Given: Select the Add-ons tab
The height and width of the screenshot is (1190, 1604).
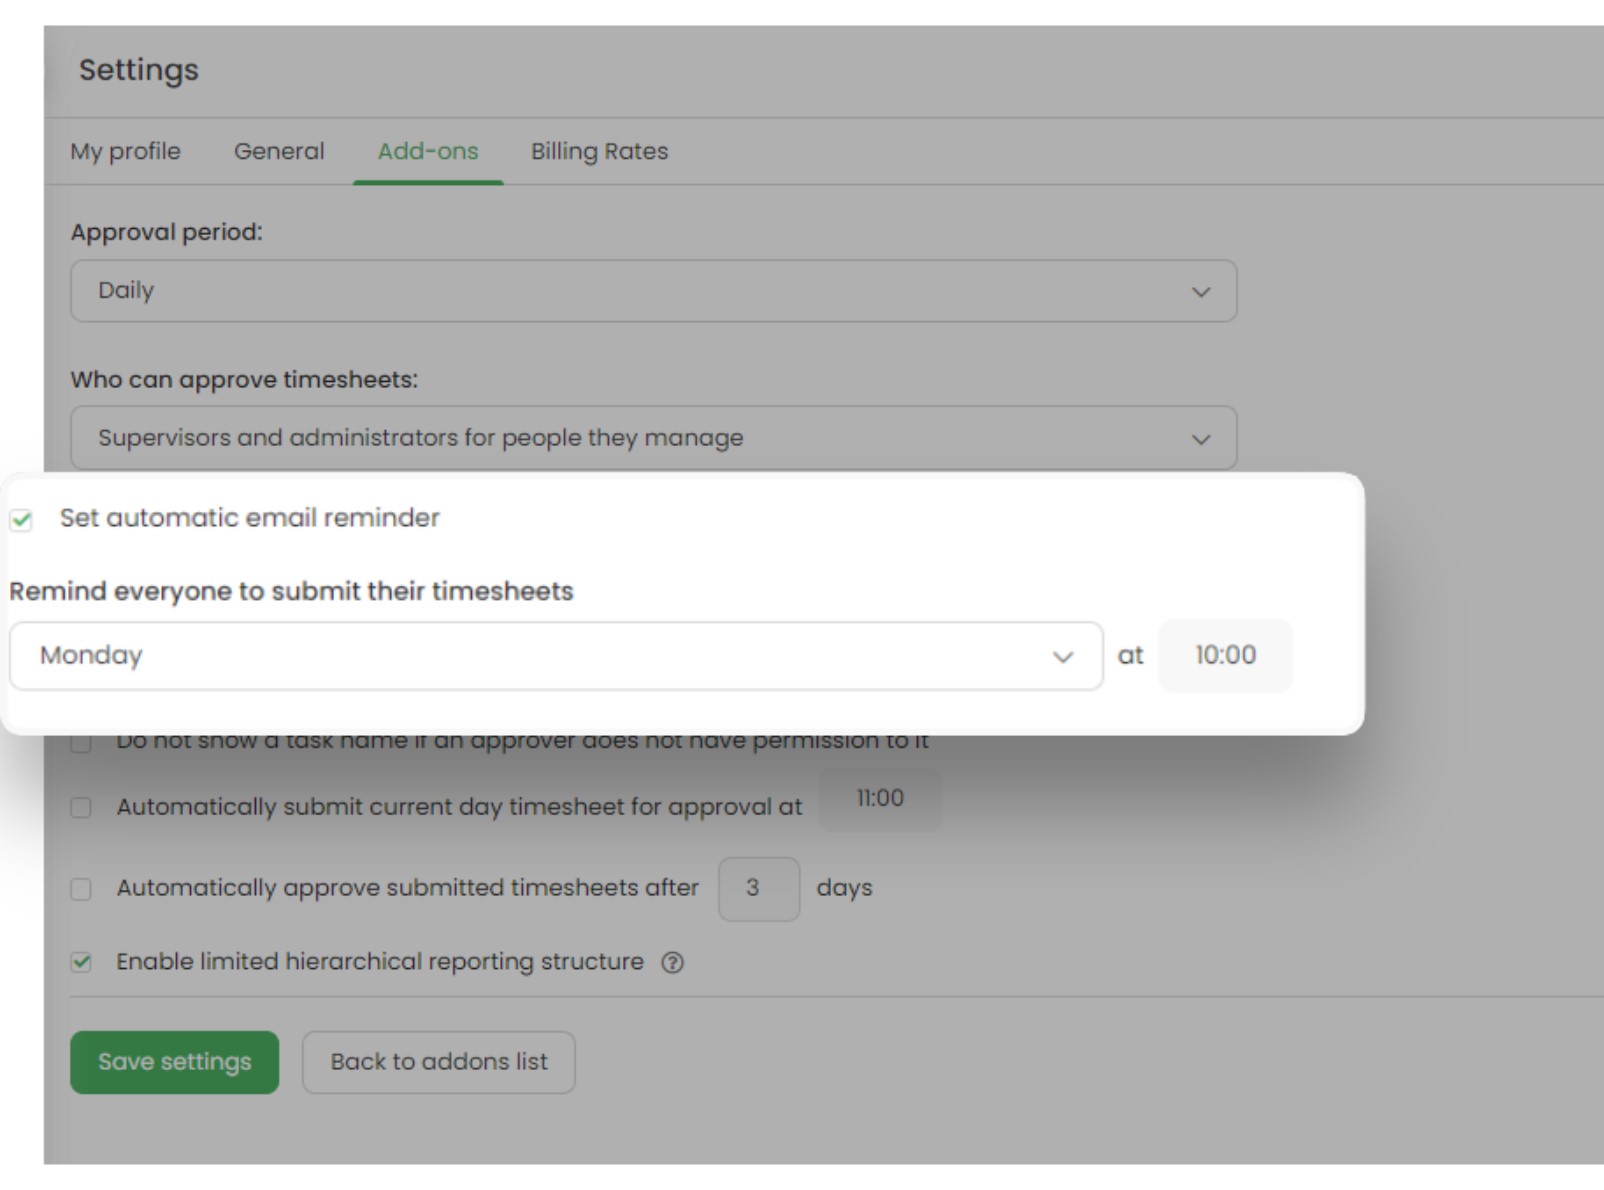Looking at the screenshot, I should (x=428, y=151).
